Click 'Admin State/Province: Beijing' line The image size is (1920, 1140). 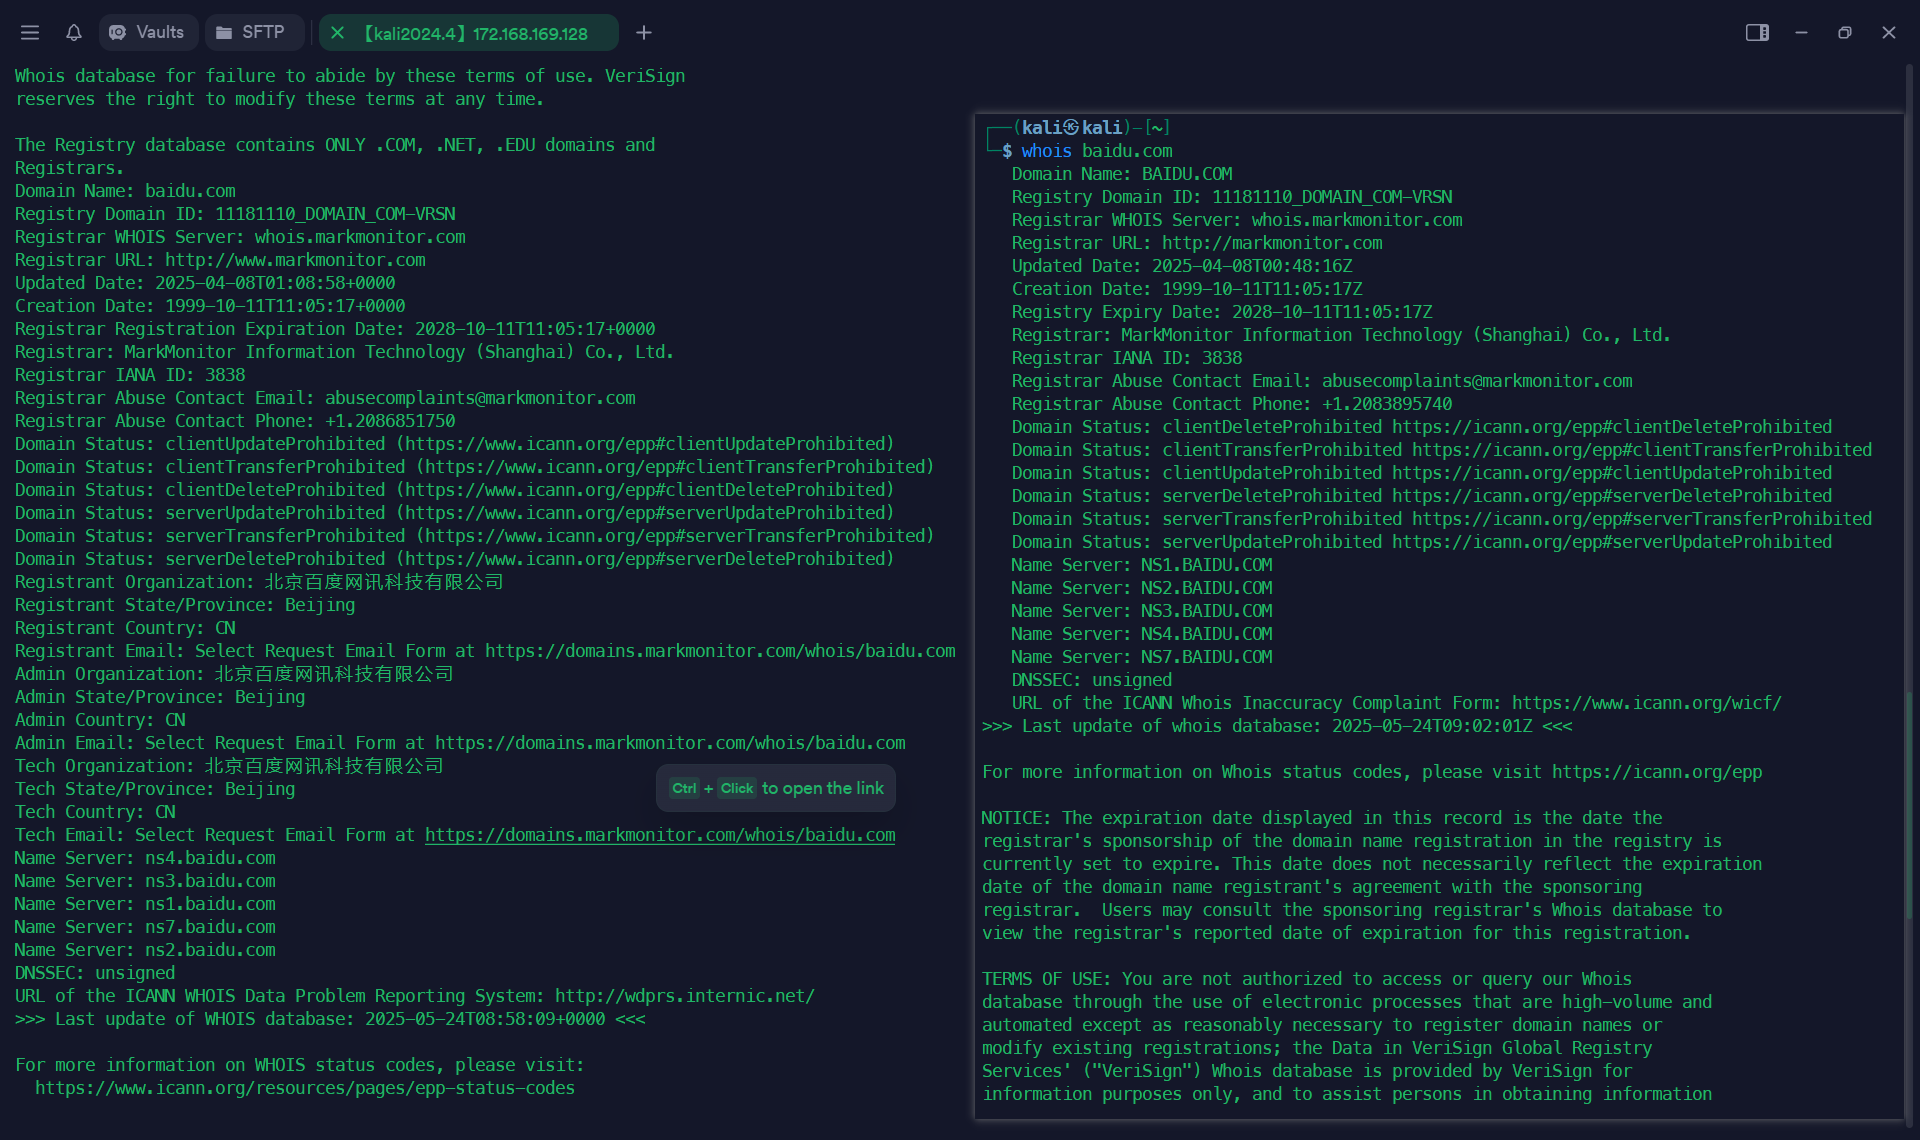[x=160, y=697]
